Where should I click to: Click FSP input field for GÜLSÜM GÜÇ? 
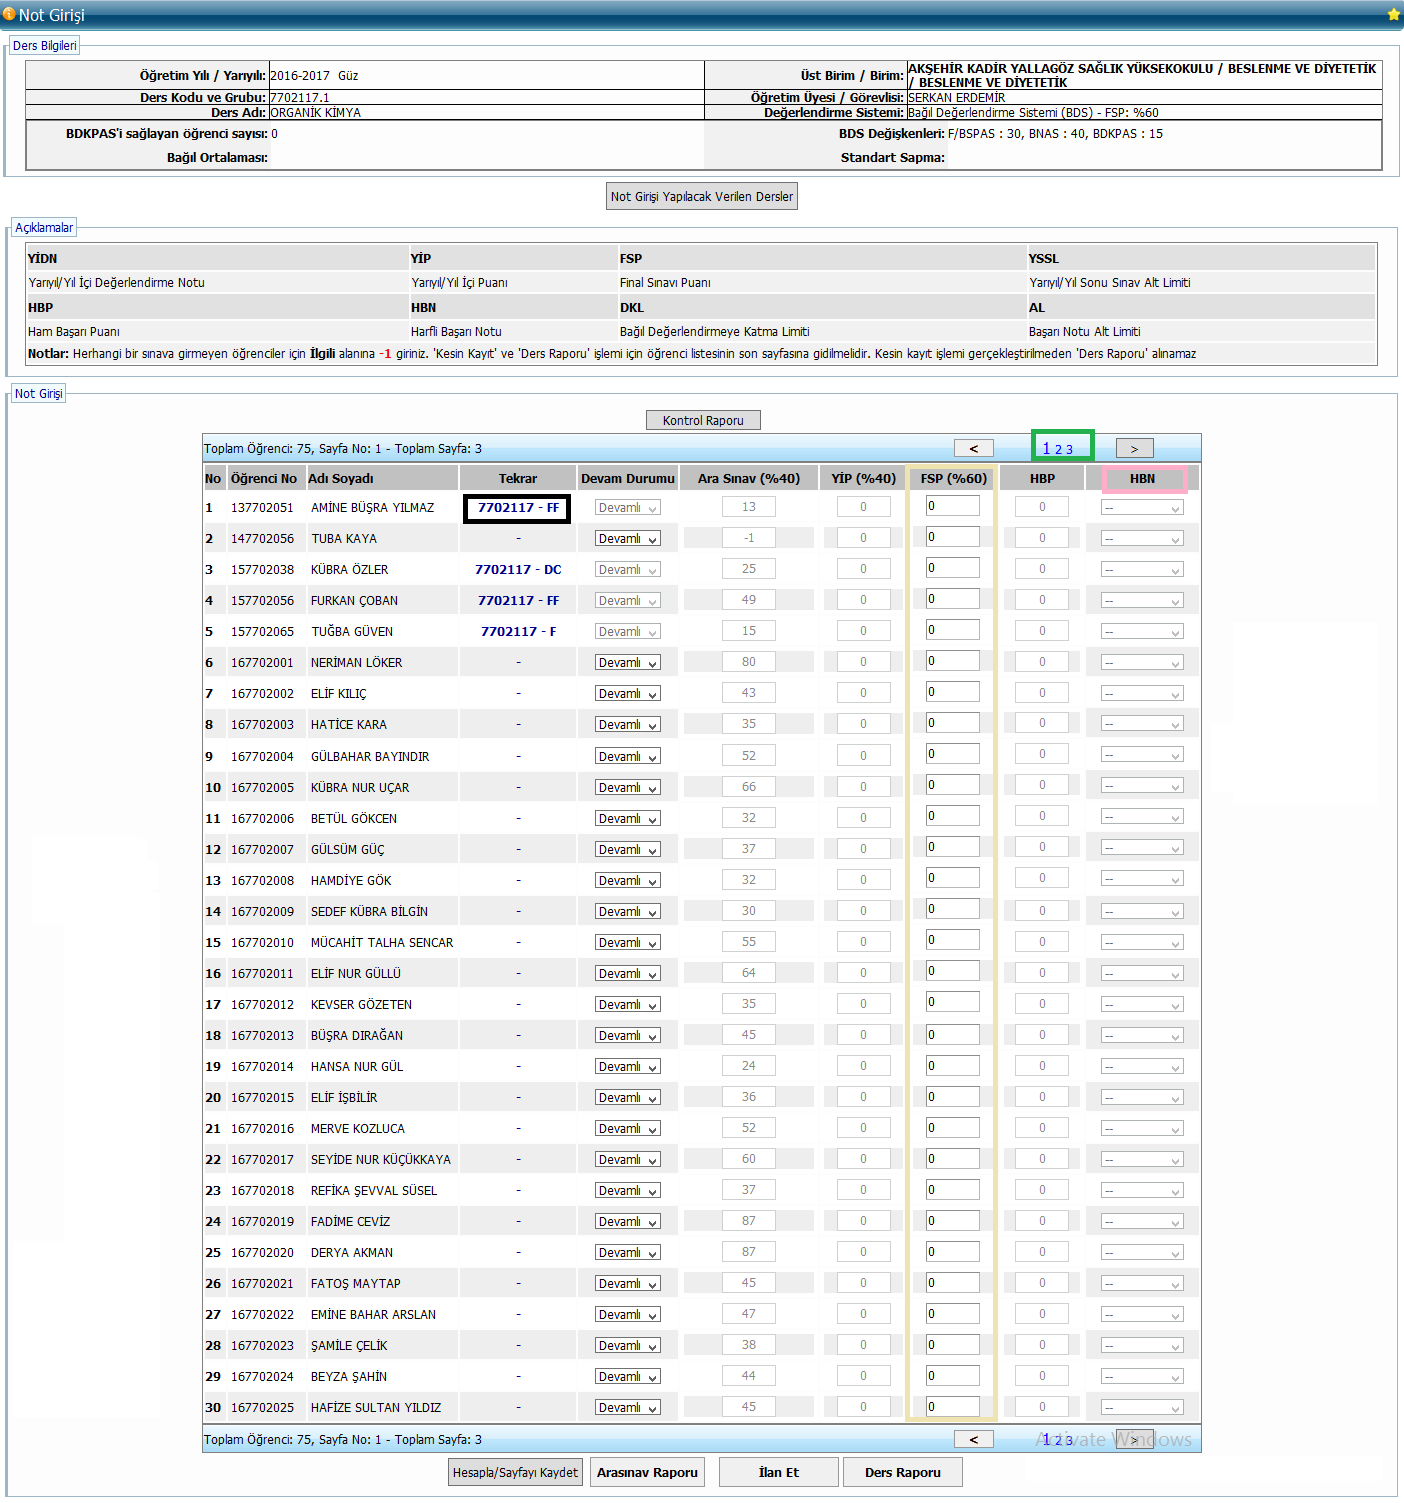(952, 847)
